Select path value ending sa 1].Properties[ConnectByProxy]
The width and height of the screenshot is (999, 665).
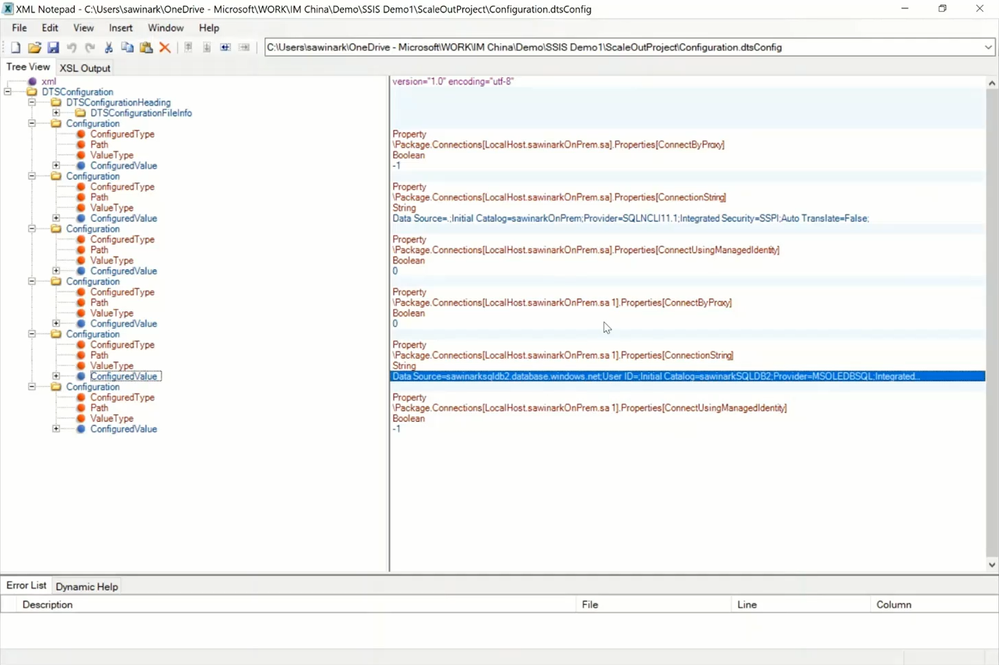[562, 303]
